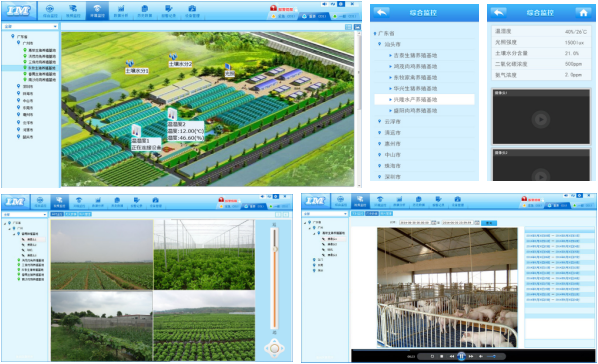Click the PTZ direction pad below zoom slider
598x364 pixels.
tap(274, 348)
